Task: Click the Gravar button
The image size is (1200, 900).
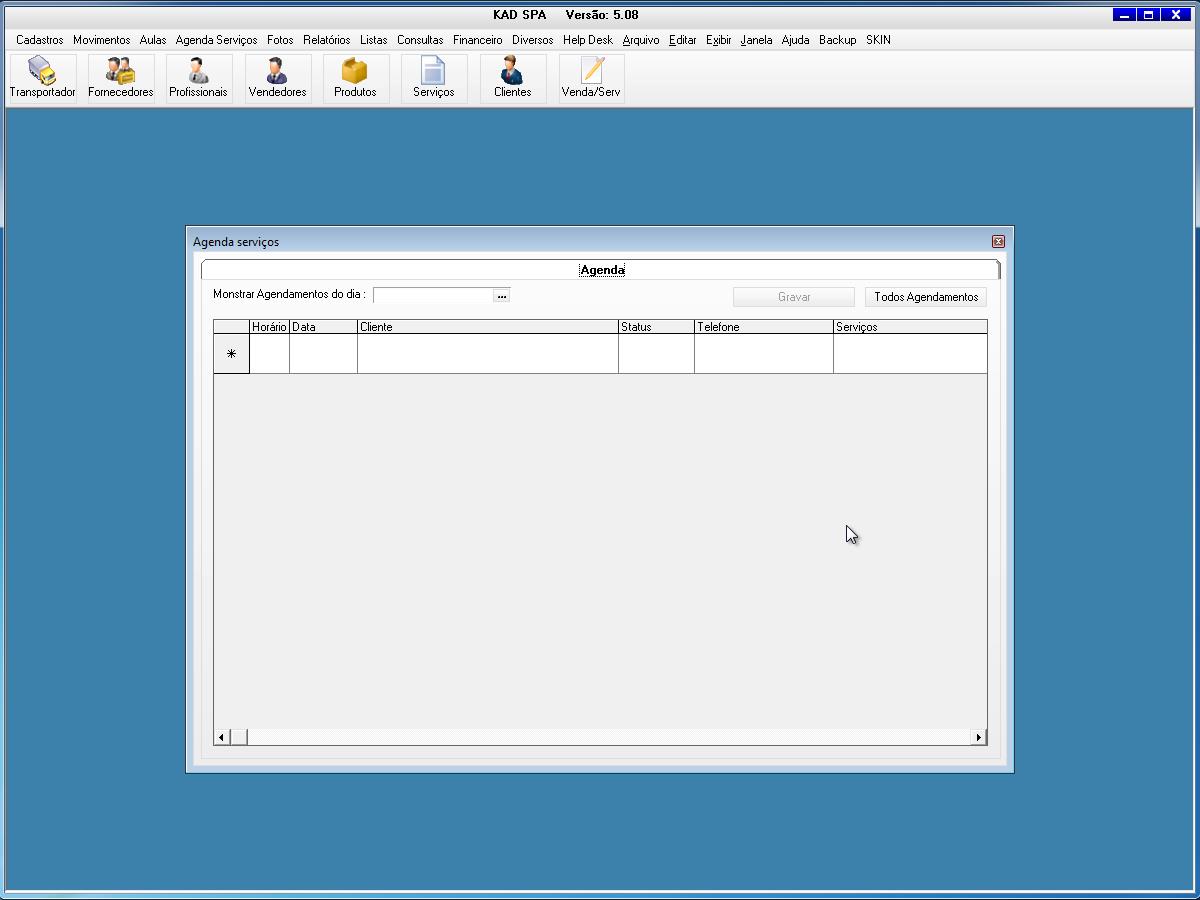Action: [794, 297]
